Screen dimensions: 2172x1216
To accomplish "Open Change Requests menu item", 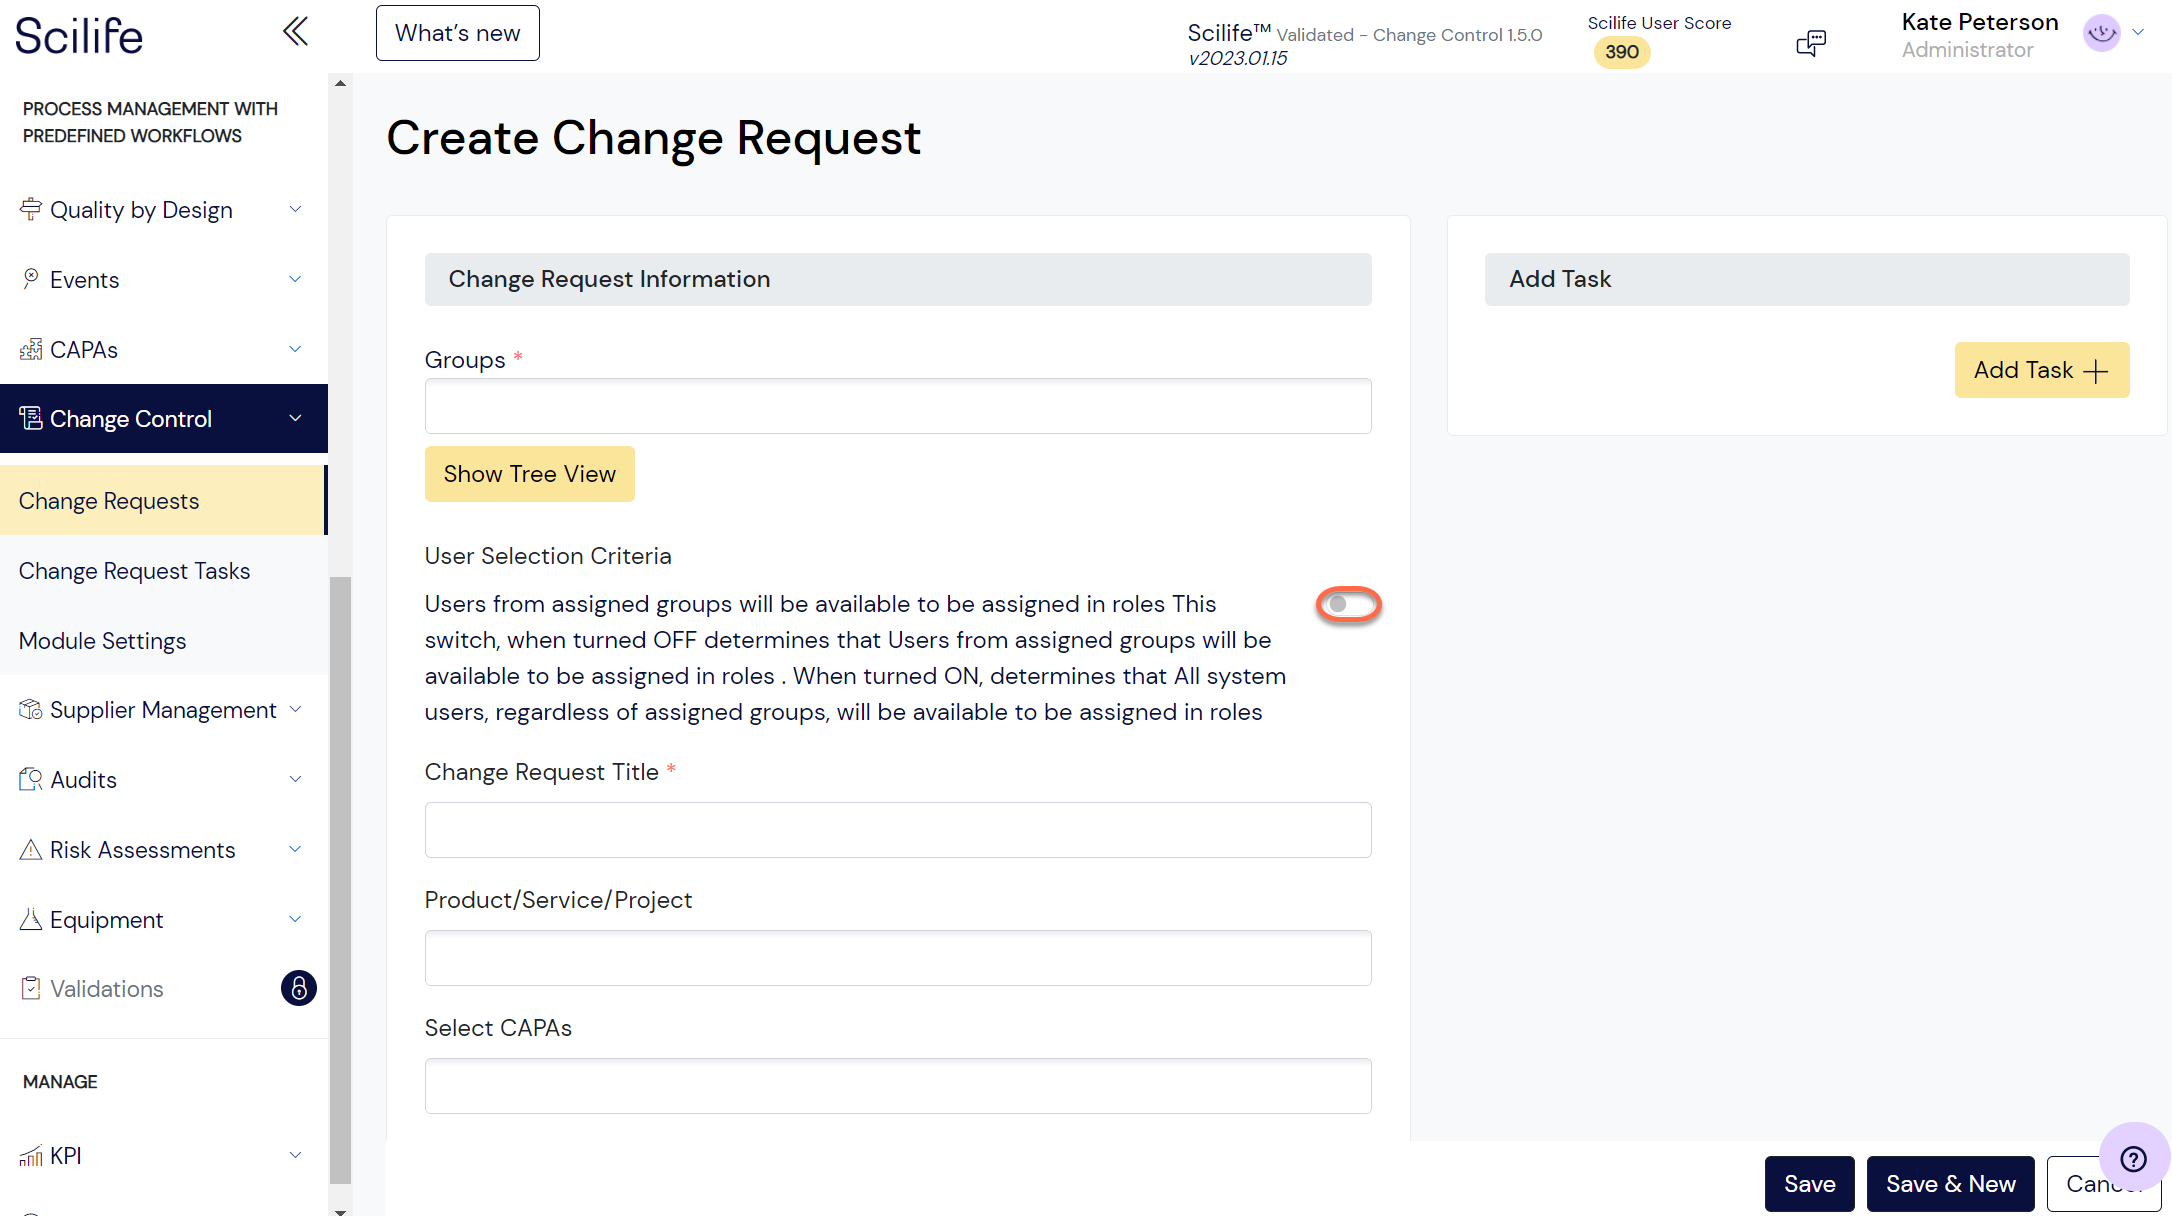I will click(163, 500).
